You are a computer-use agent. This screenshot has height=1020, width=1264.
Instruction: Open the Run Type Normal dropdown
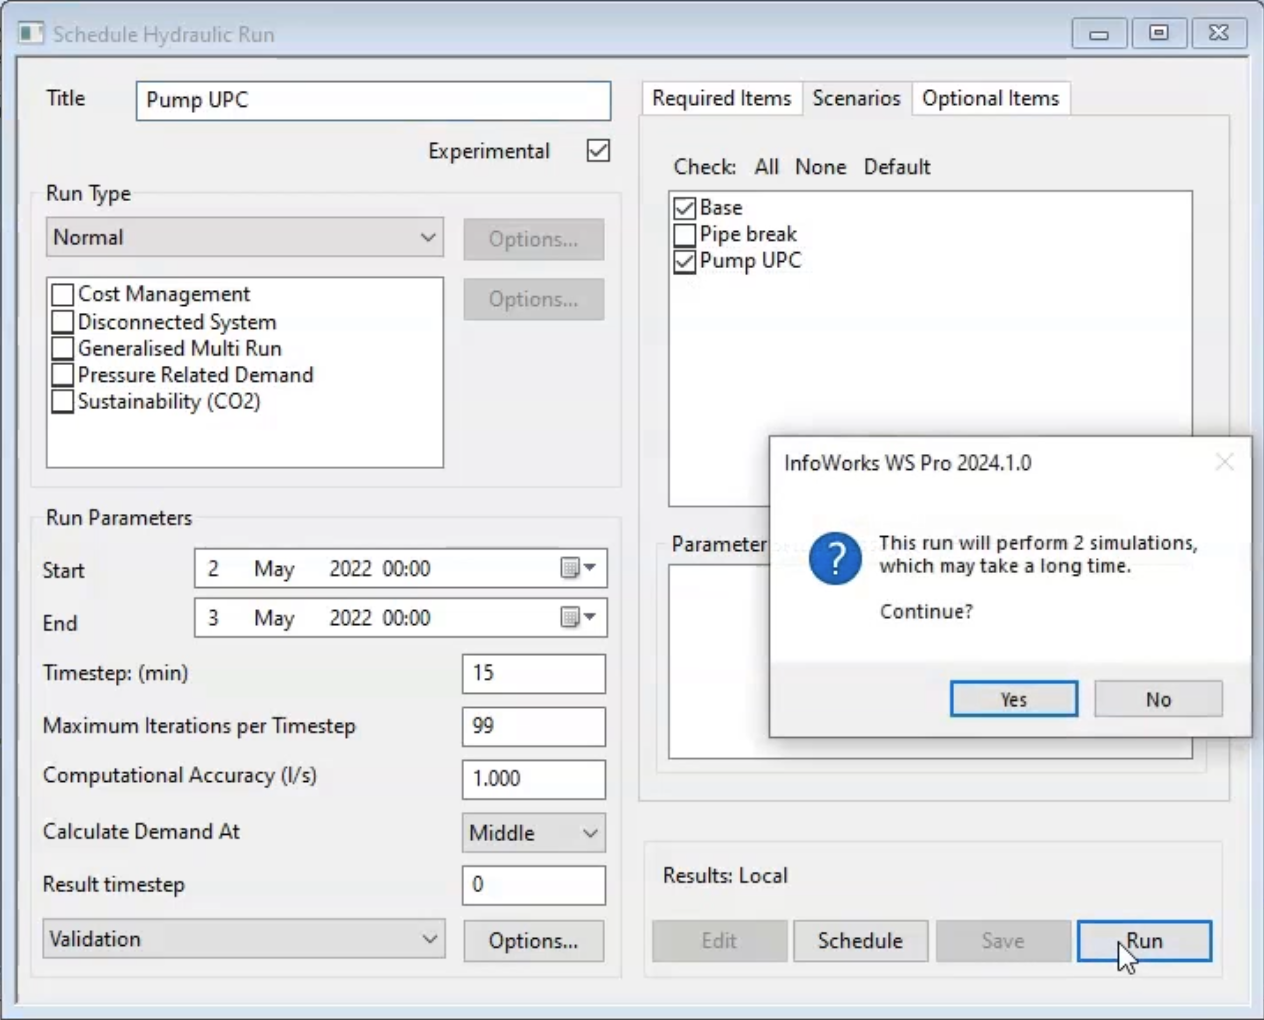coord(245,237)
